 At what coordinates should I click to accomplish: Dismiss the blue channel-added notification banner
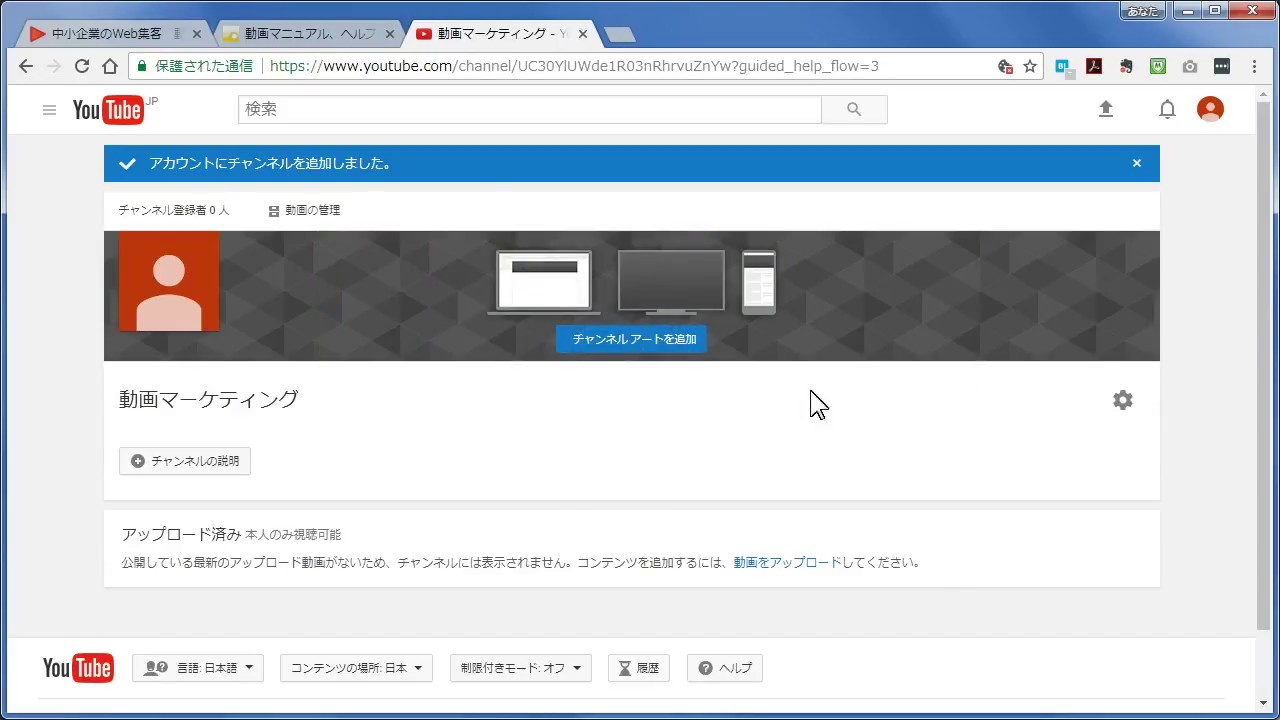click(1136, 163)
